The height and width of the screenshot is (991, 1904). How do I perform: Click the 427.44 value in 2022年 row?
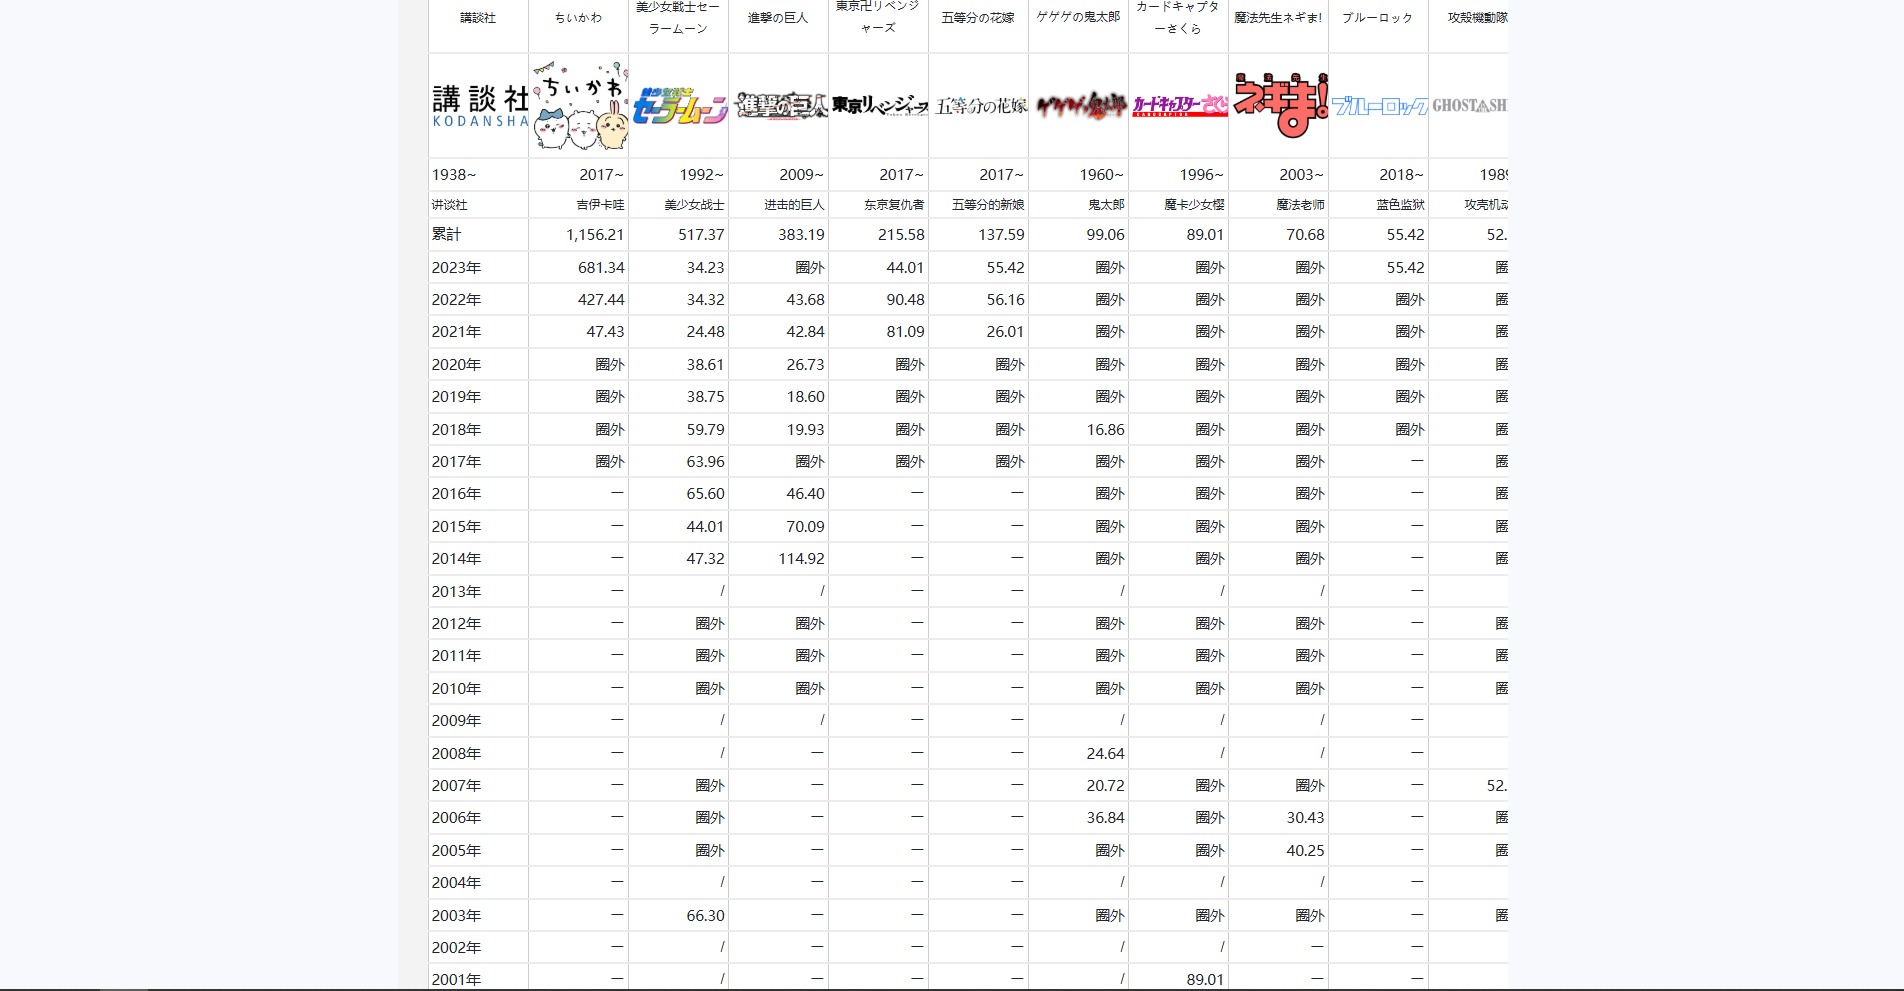tap(601, 300)
